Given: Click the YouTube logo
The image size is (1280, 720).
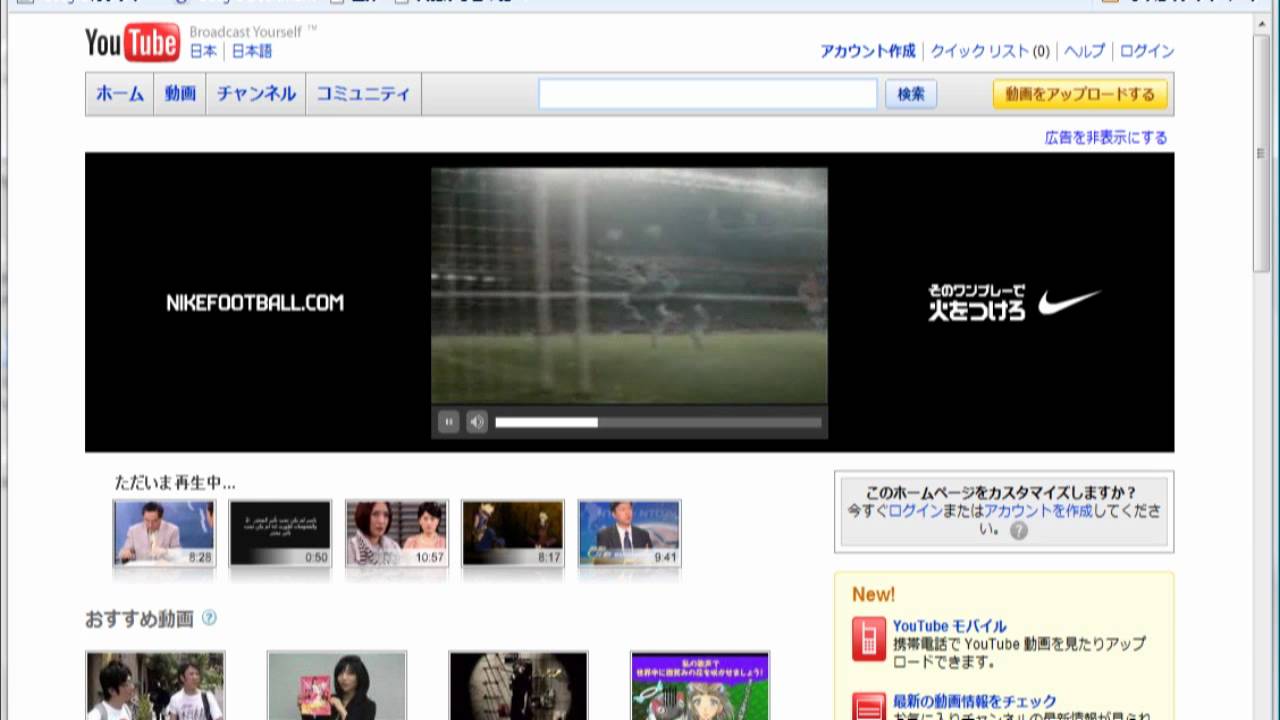Looking at the screenshot, I should tap(132, 42).
